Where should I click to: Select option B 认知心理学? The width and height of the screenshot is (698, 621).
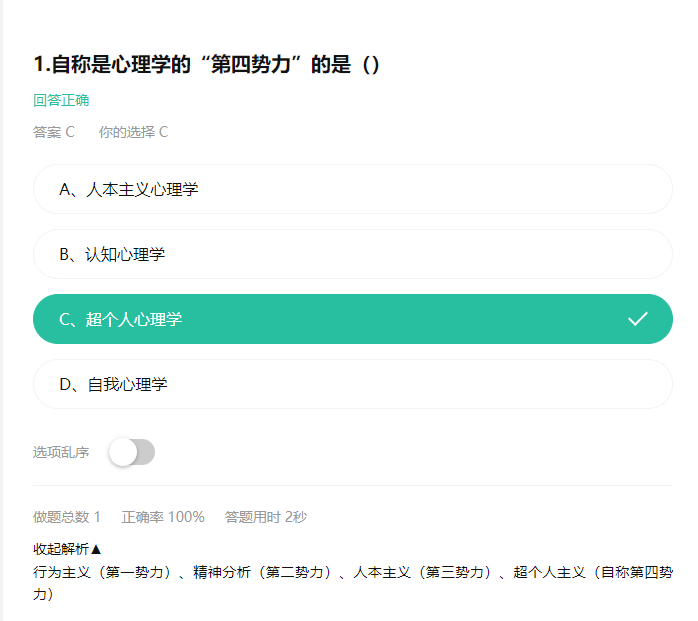coord(353,254)
